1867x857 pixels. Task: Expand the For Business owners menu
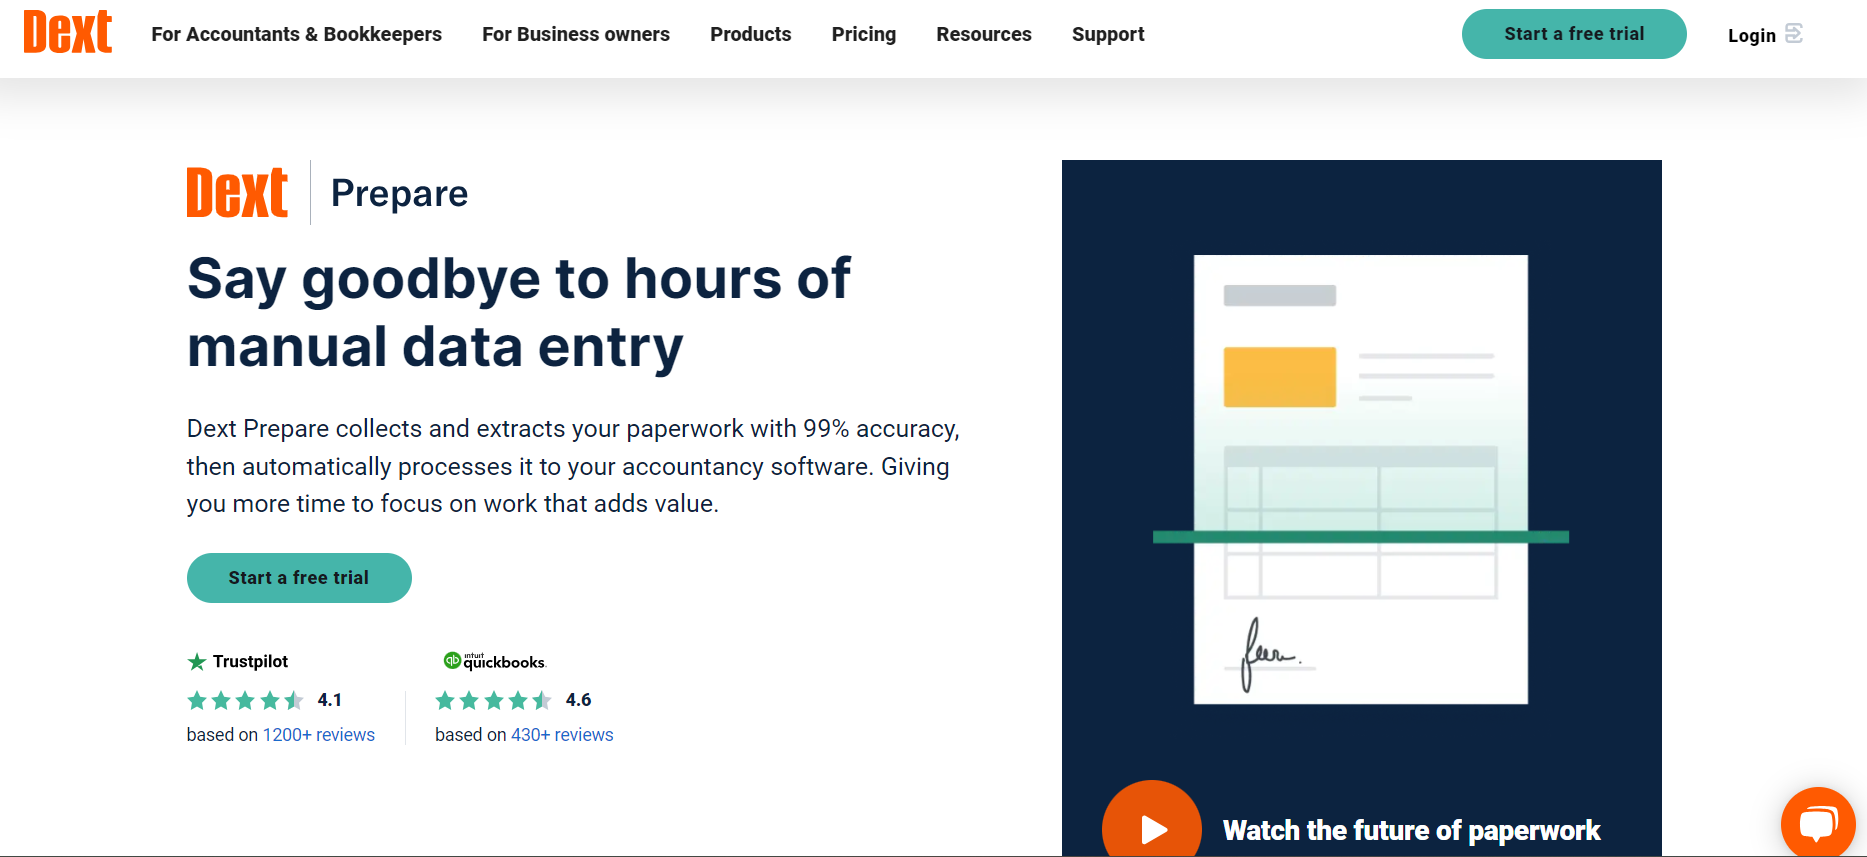[x=575, y=34]
